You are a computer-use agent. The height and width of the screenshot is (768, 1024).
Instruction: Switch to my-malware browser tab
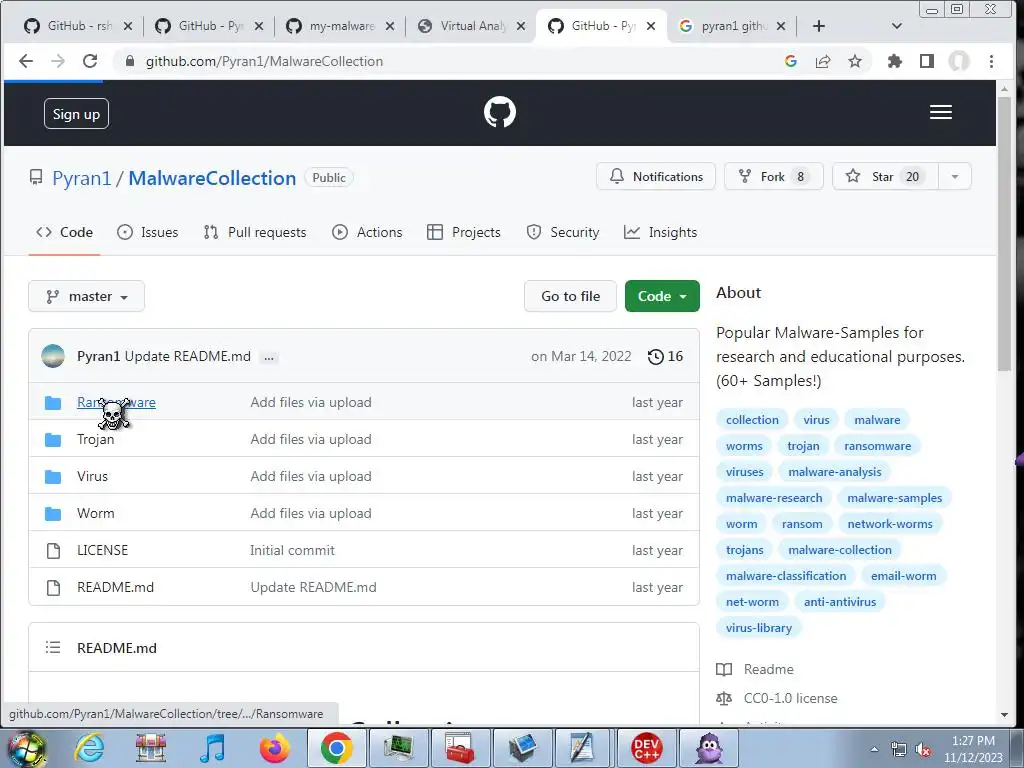tap(340, 26)
